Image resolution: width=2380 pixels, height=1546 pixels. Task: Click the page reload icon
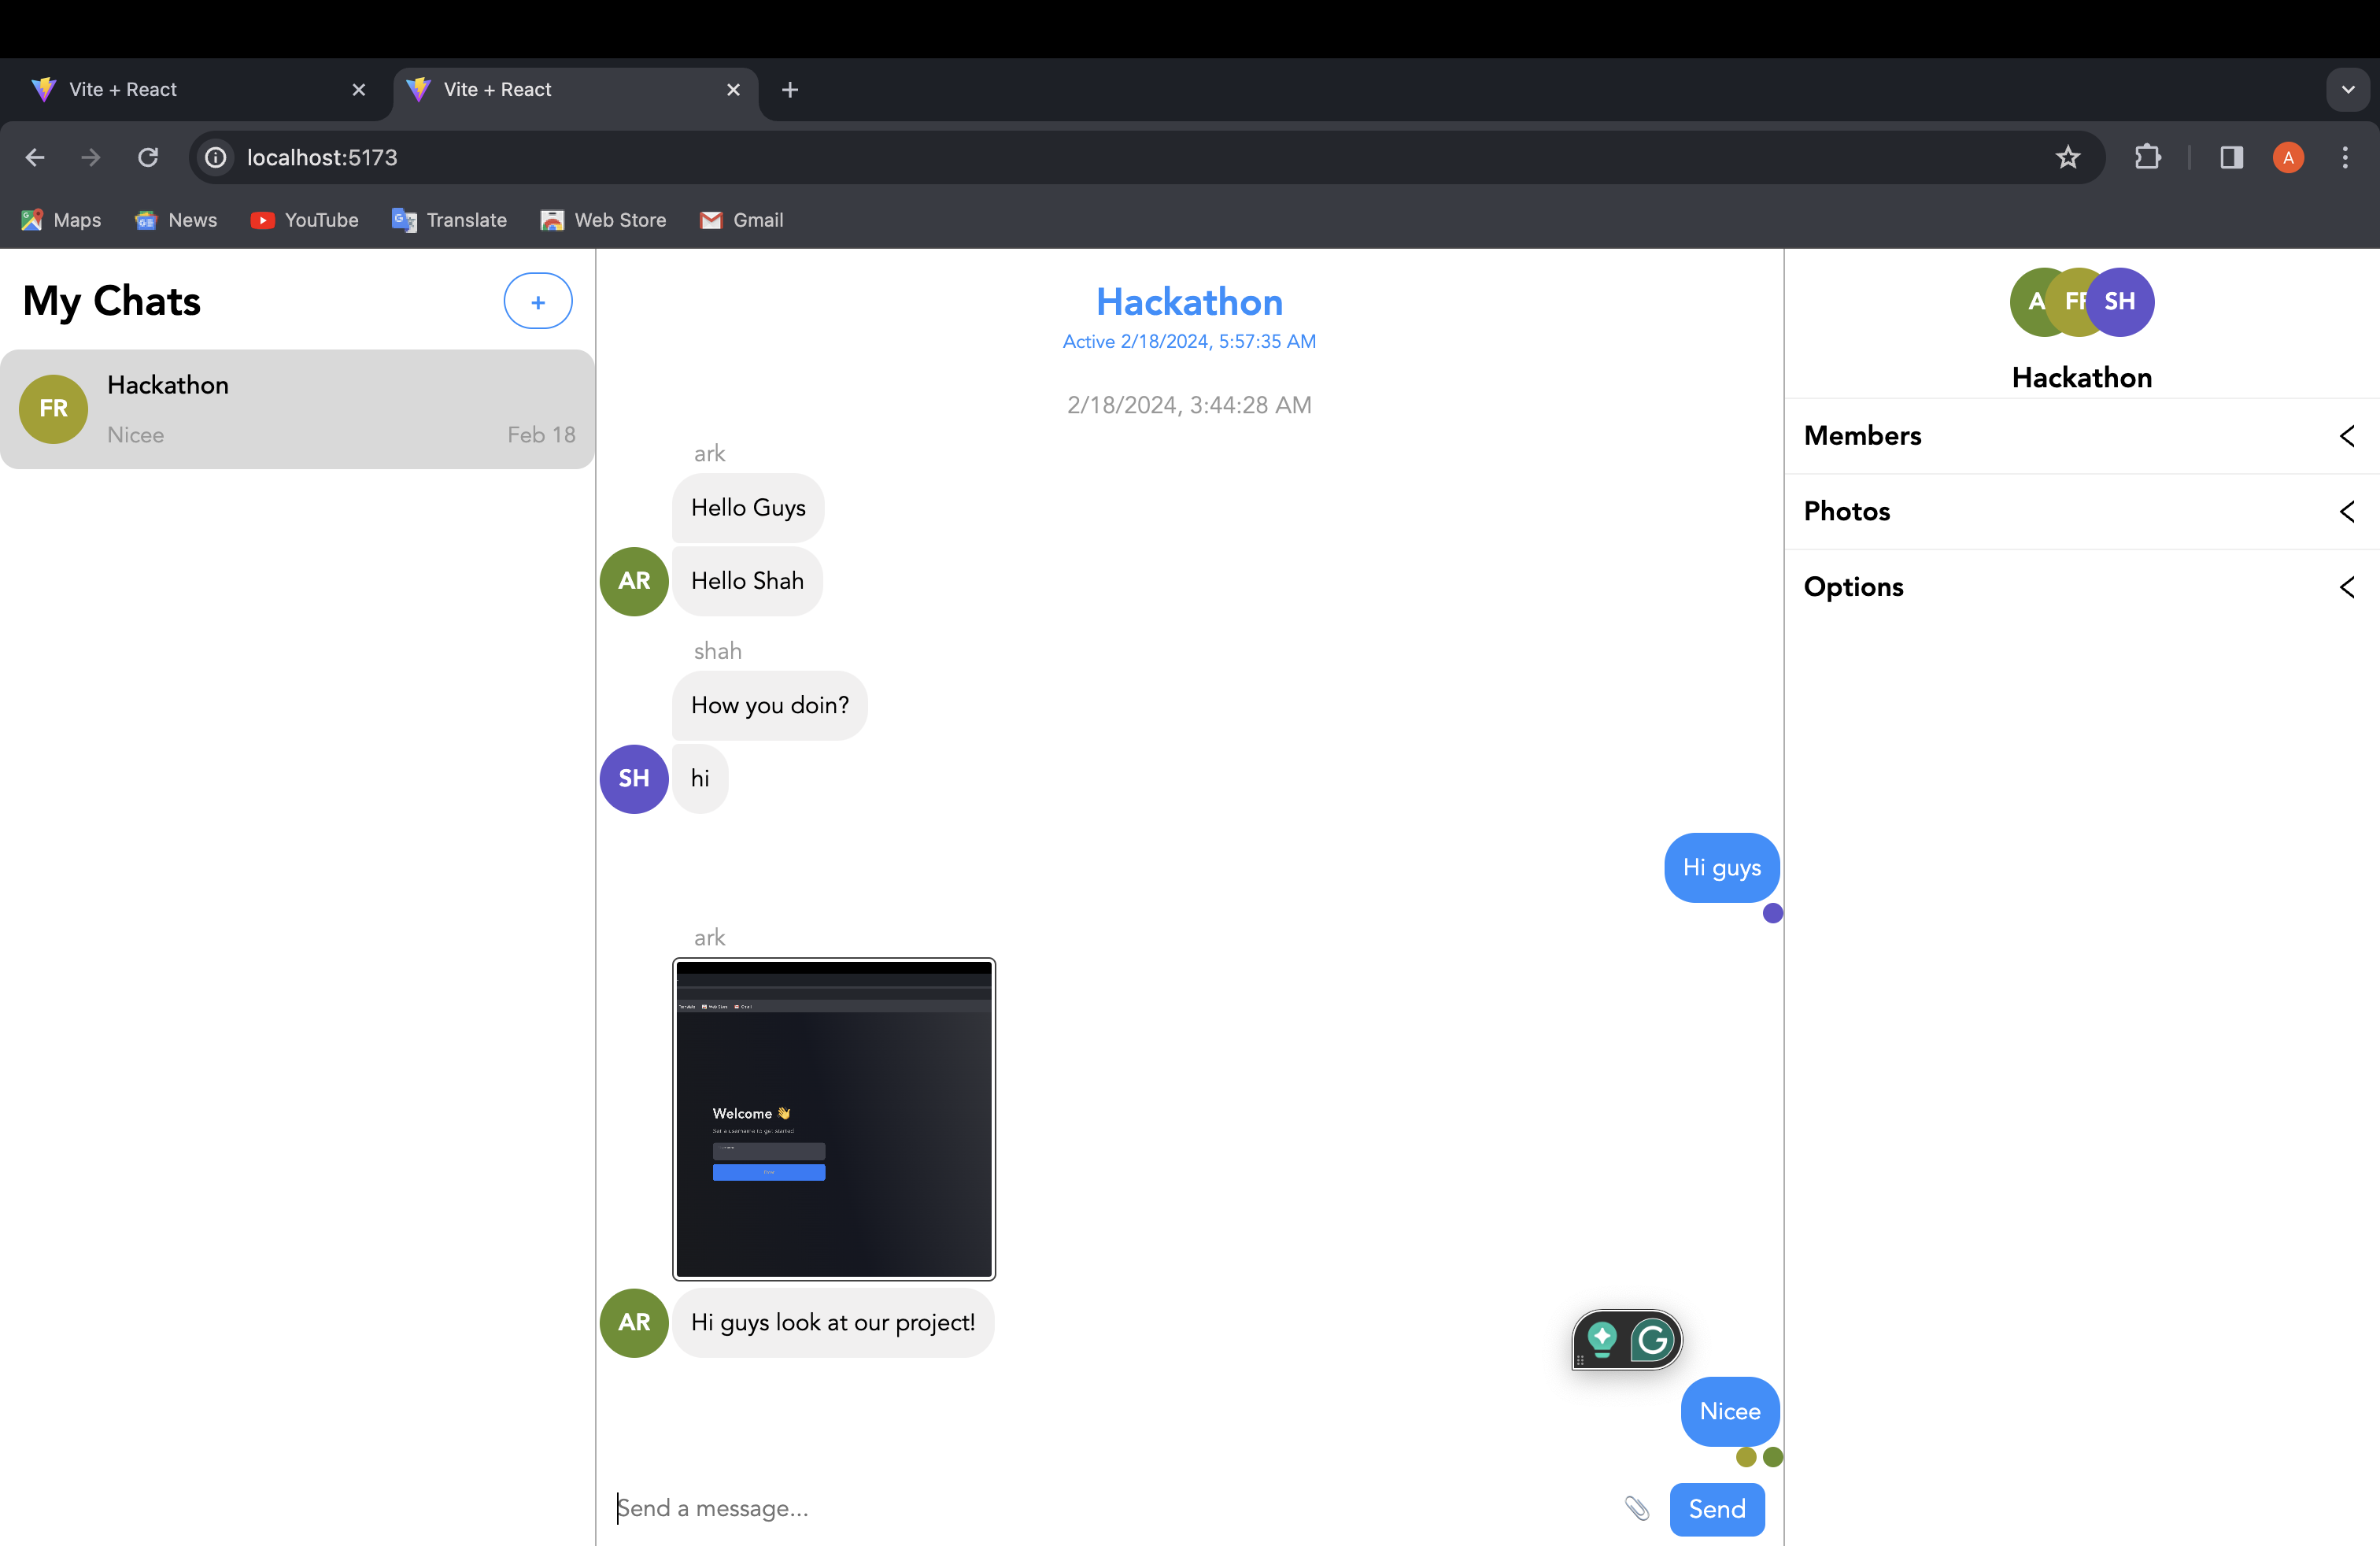pos(148,157)
